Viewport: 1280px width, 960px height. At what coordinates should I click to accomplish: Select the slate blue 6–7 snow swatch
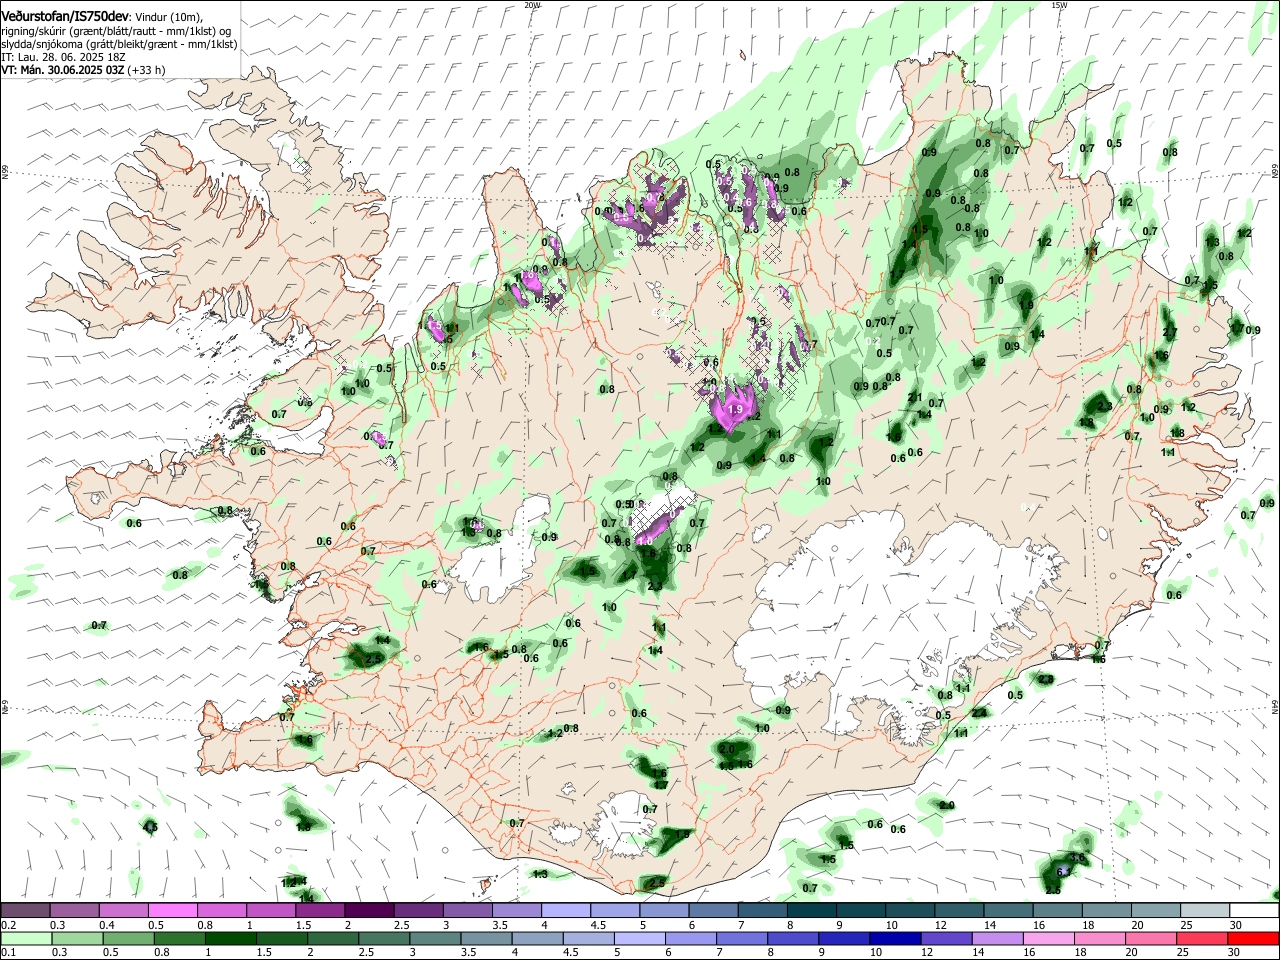pos(714,910)
